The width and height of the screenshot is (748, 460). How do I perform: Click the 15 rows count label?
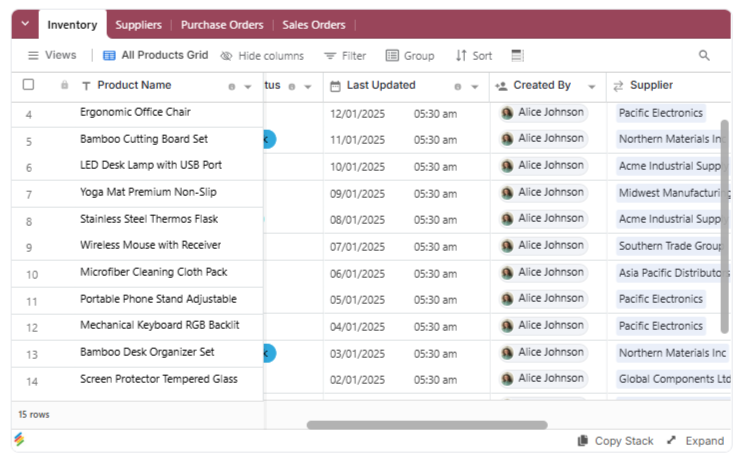[x=34, y=415]
